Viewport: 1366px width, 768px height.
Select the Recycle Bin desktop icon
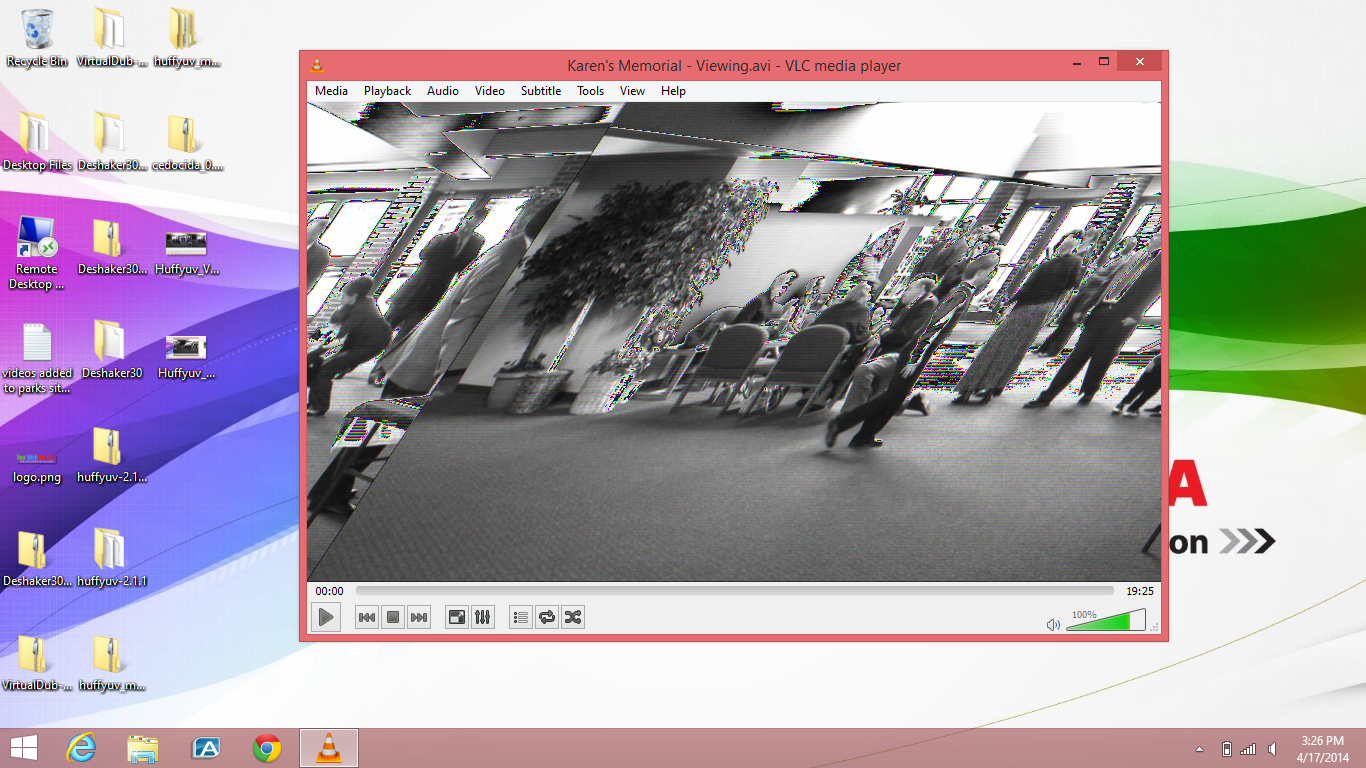click(x=37, y=38)
